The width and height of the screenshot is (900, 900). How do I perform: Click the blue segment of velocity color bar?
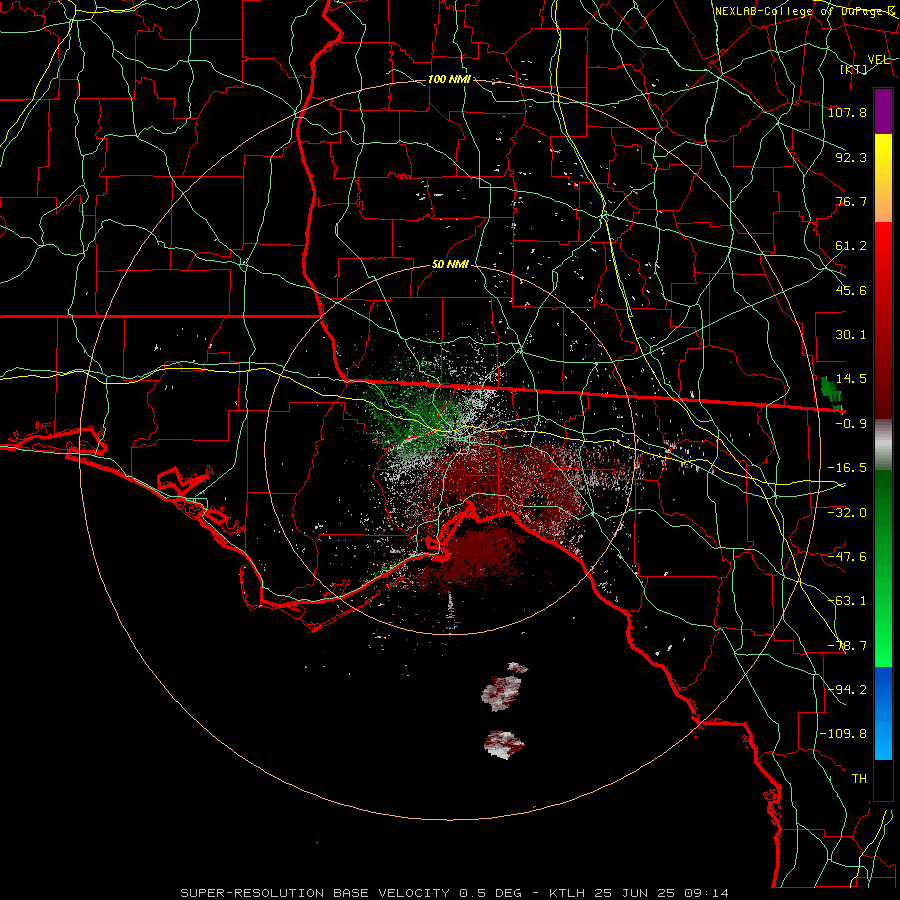click(883, 713)
